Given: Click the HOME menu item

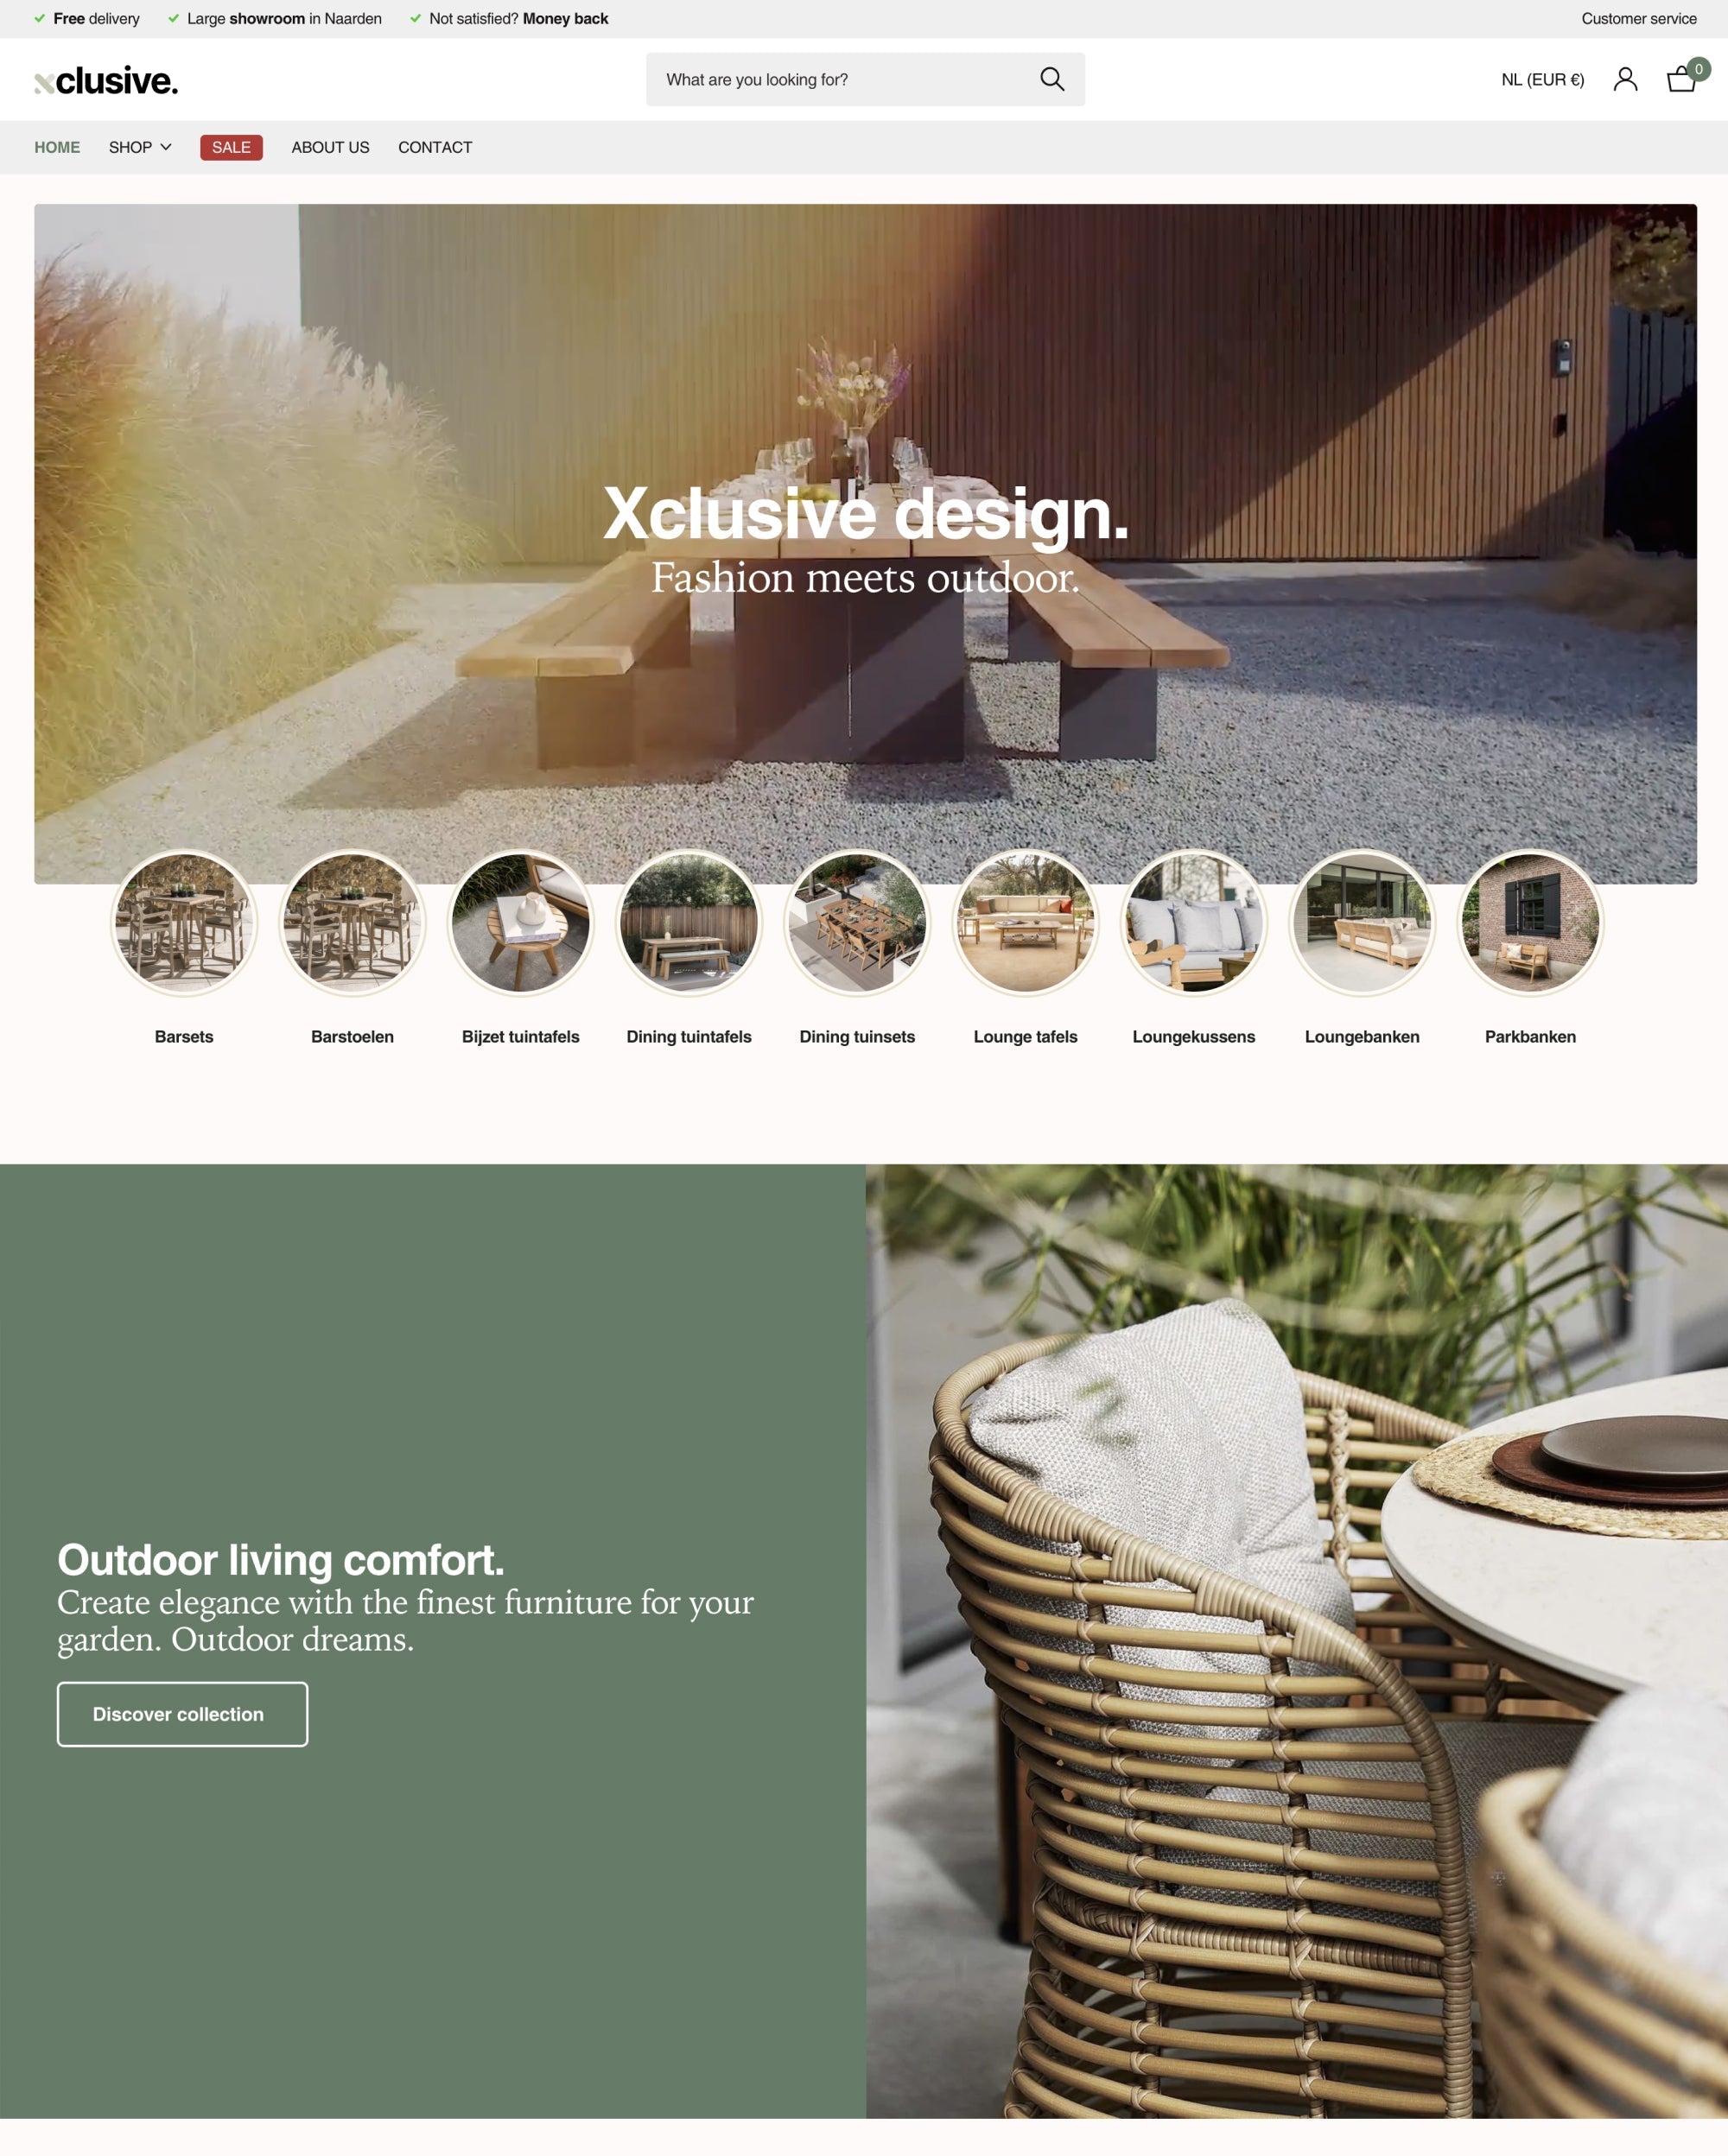Looking at the screenshot, I should [x=56, y=146].
